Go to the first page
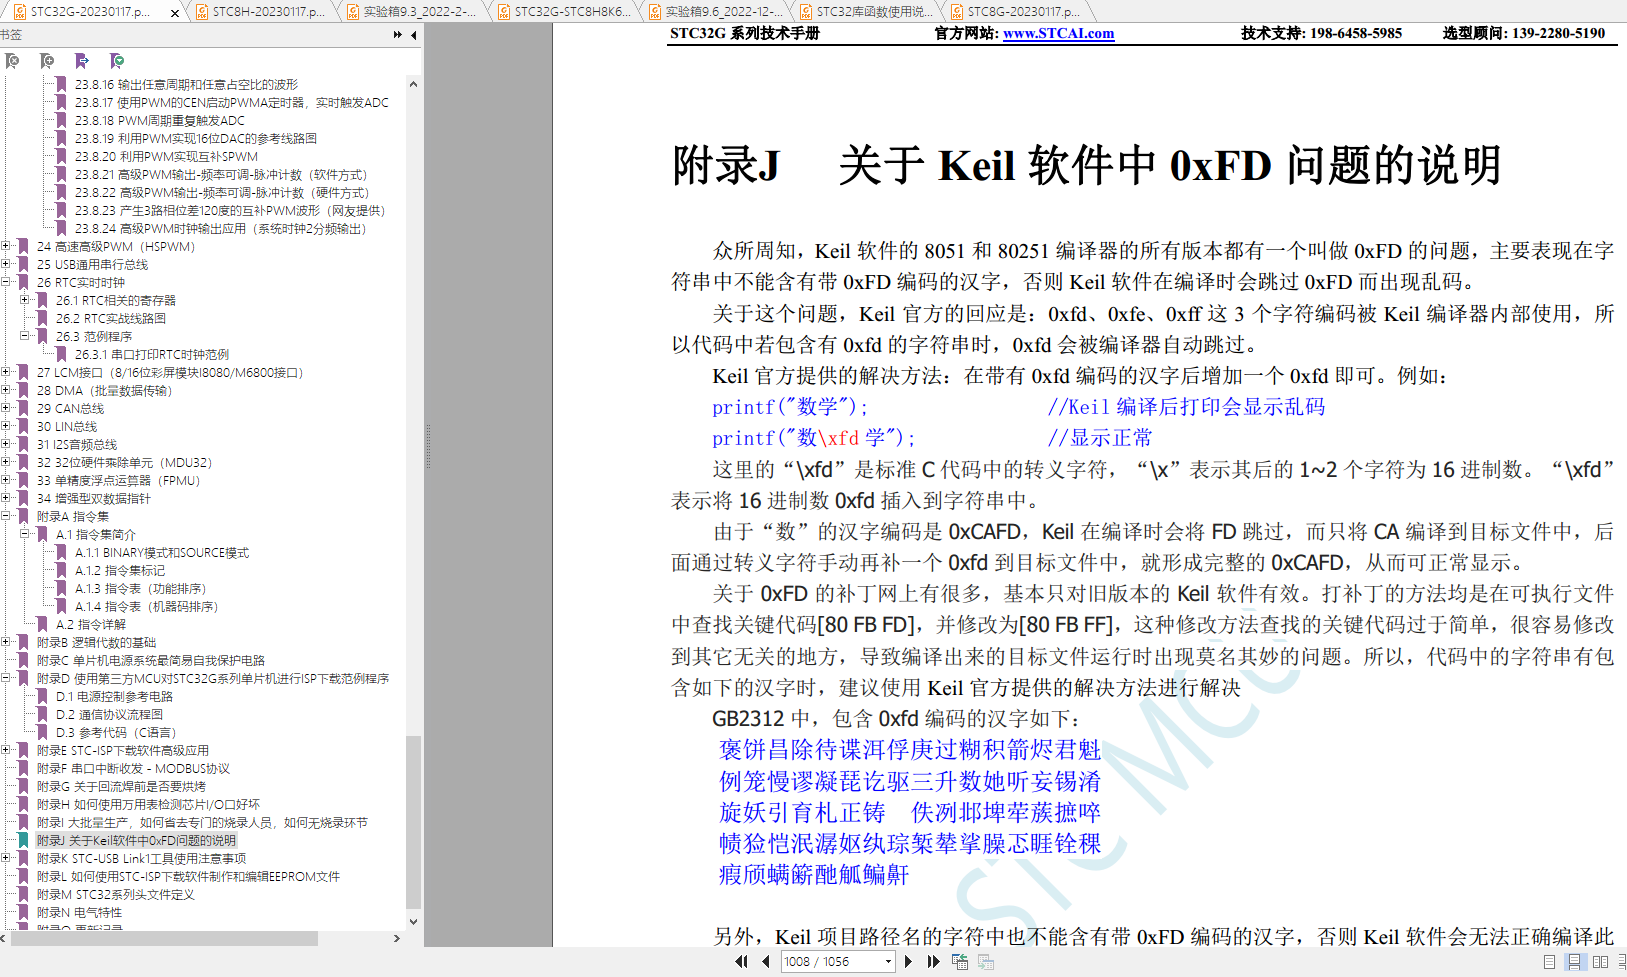The image size is (1627, 977). tap(741, 961)
